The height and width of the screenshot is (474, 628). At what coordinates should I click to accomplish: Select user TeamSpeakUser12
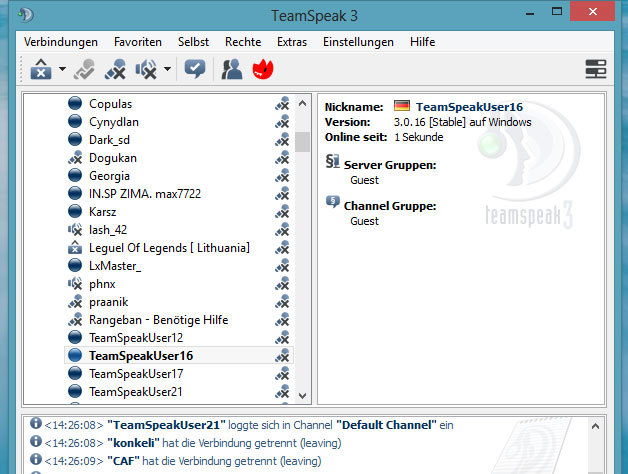[136, 338]
